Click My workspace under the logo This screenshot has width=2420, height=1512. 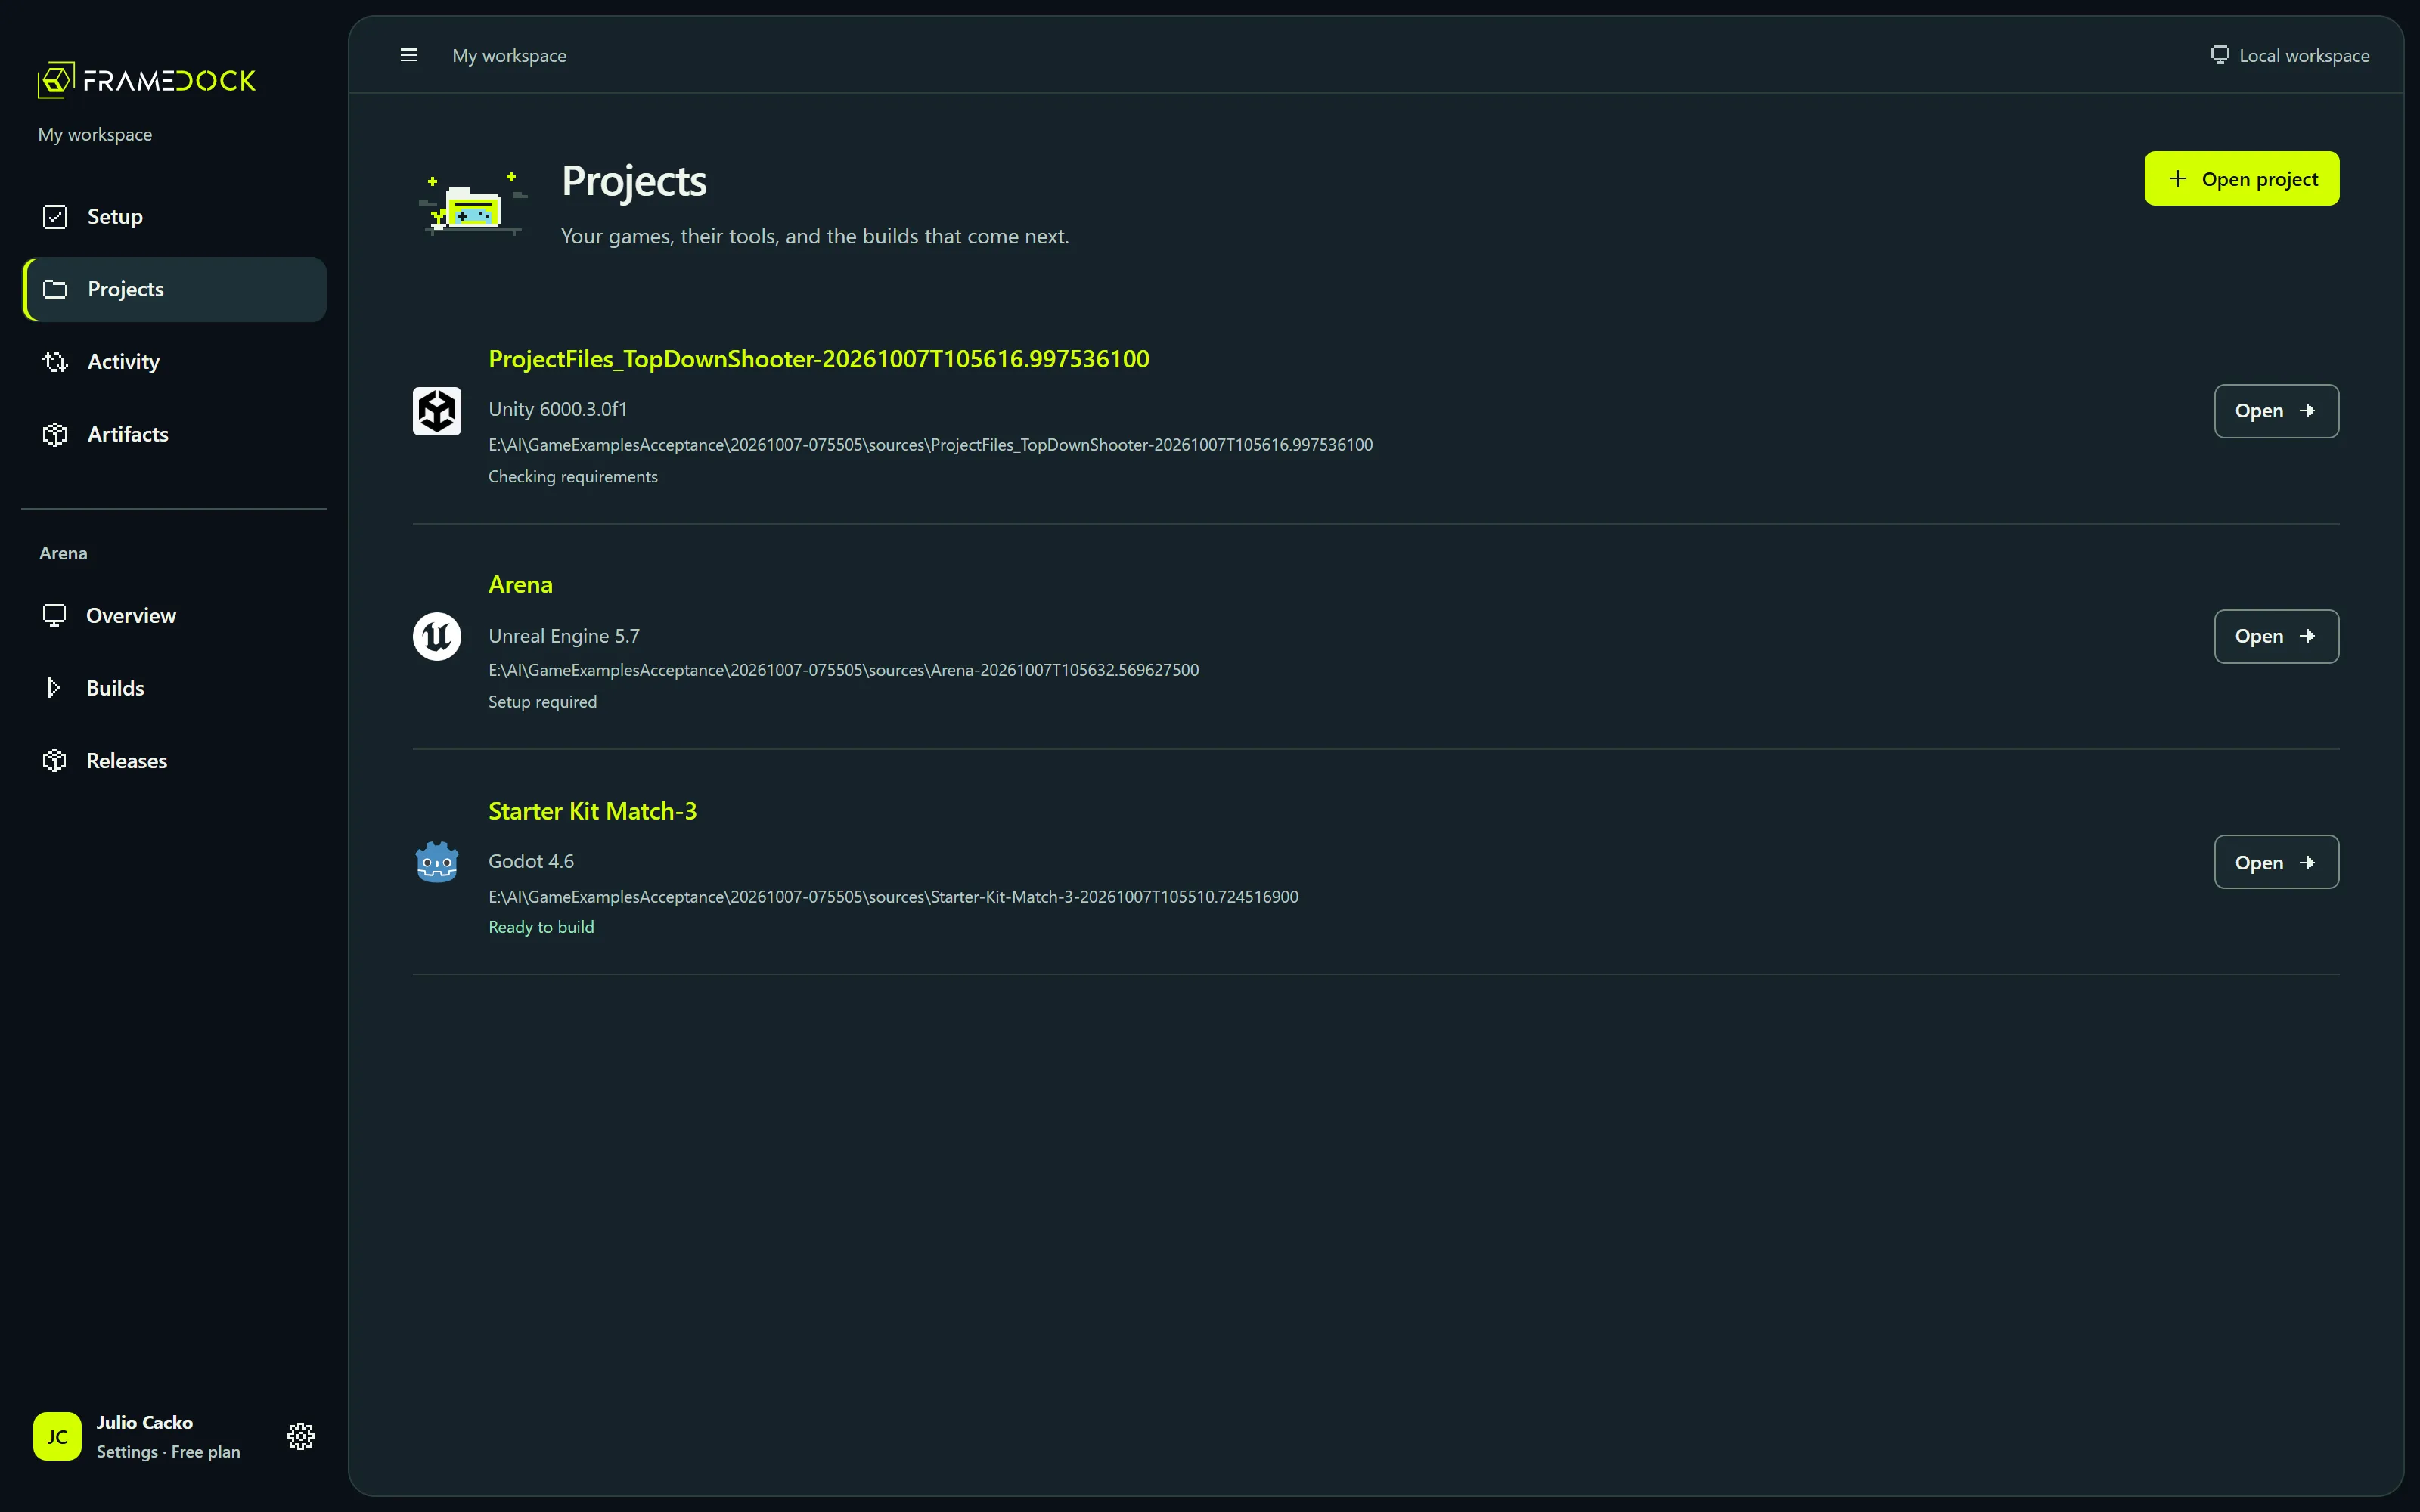click(x=95, y=134)
